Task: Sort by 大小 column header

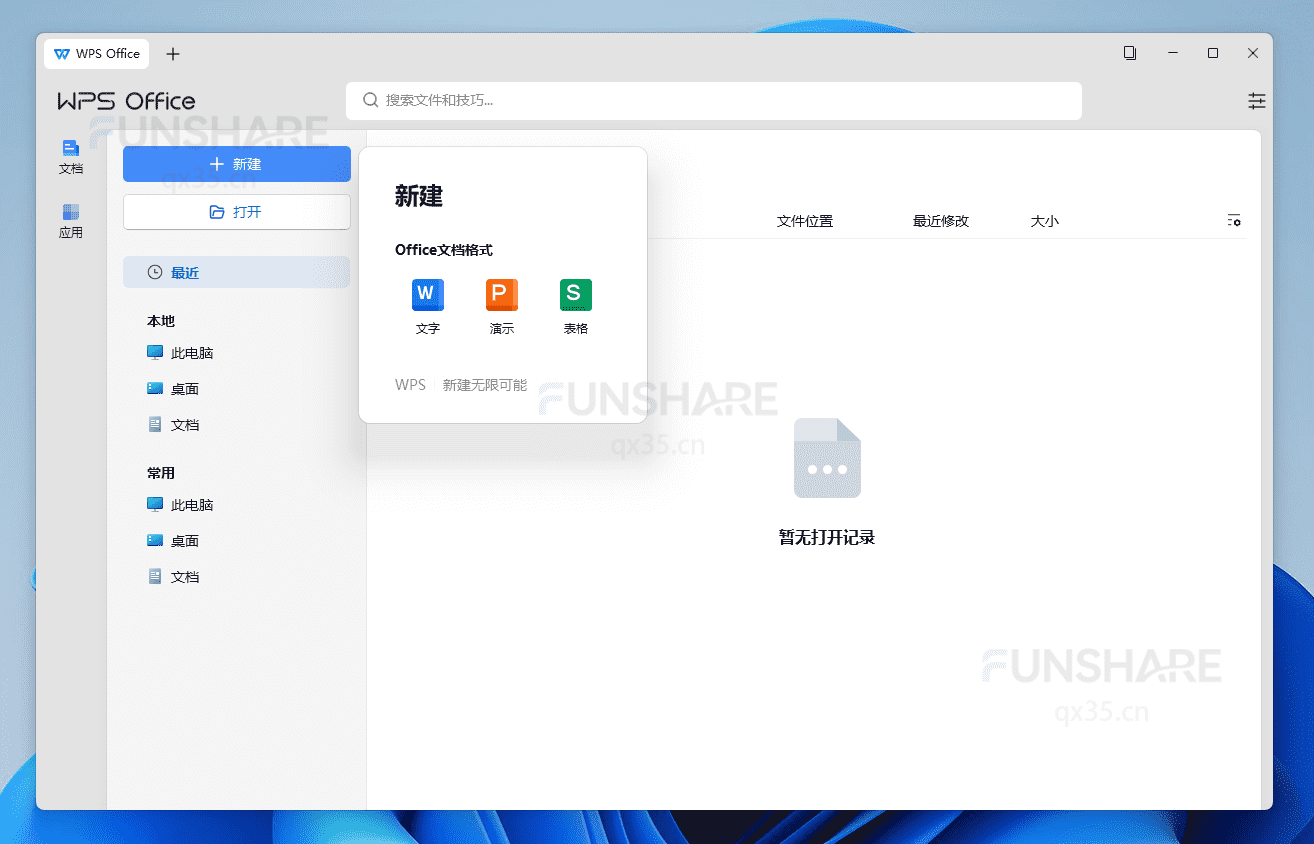Action: (1044, 221)
